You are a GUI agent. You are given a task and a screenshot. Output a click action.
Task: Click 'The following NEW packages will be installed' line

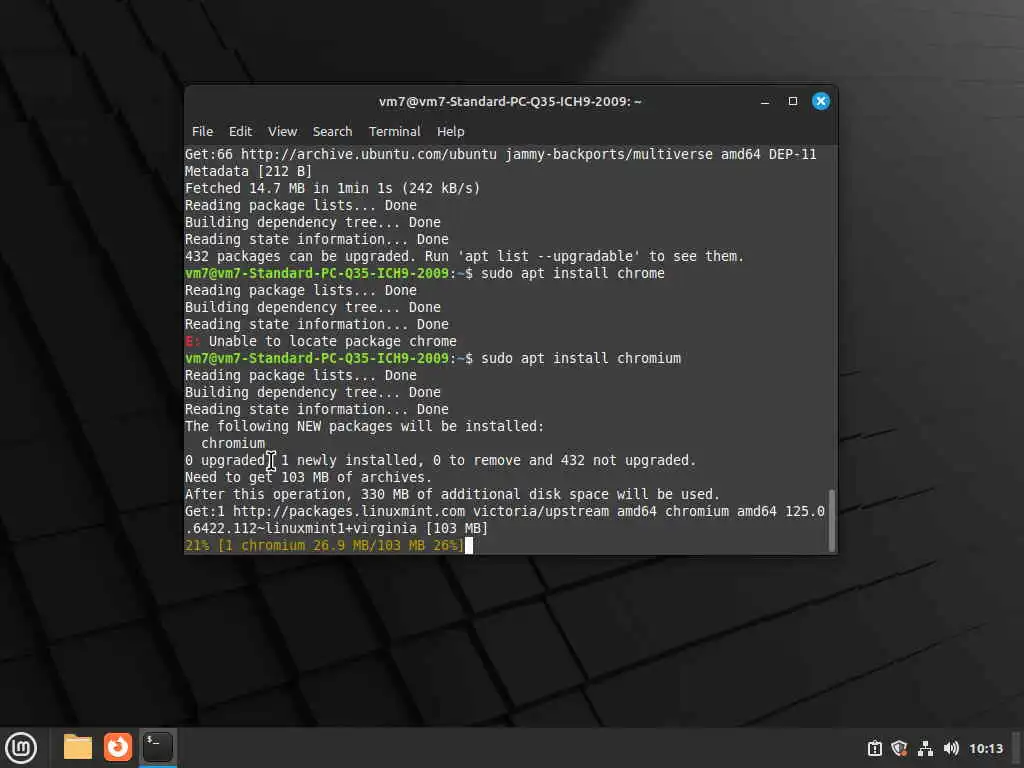click(364, 426)
